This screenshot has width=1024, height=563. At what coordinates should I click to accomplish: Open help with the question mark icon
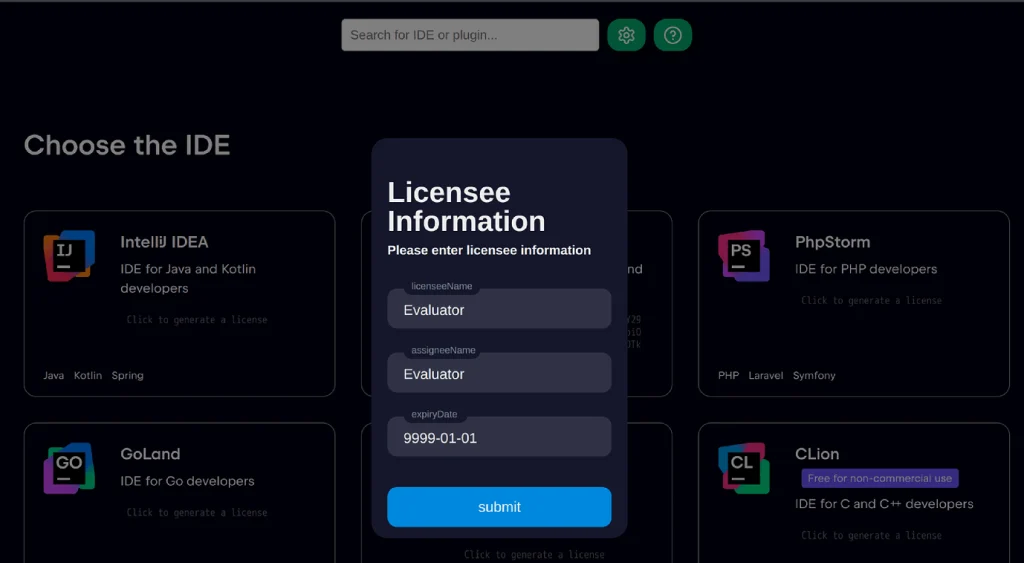[673, 35]
